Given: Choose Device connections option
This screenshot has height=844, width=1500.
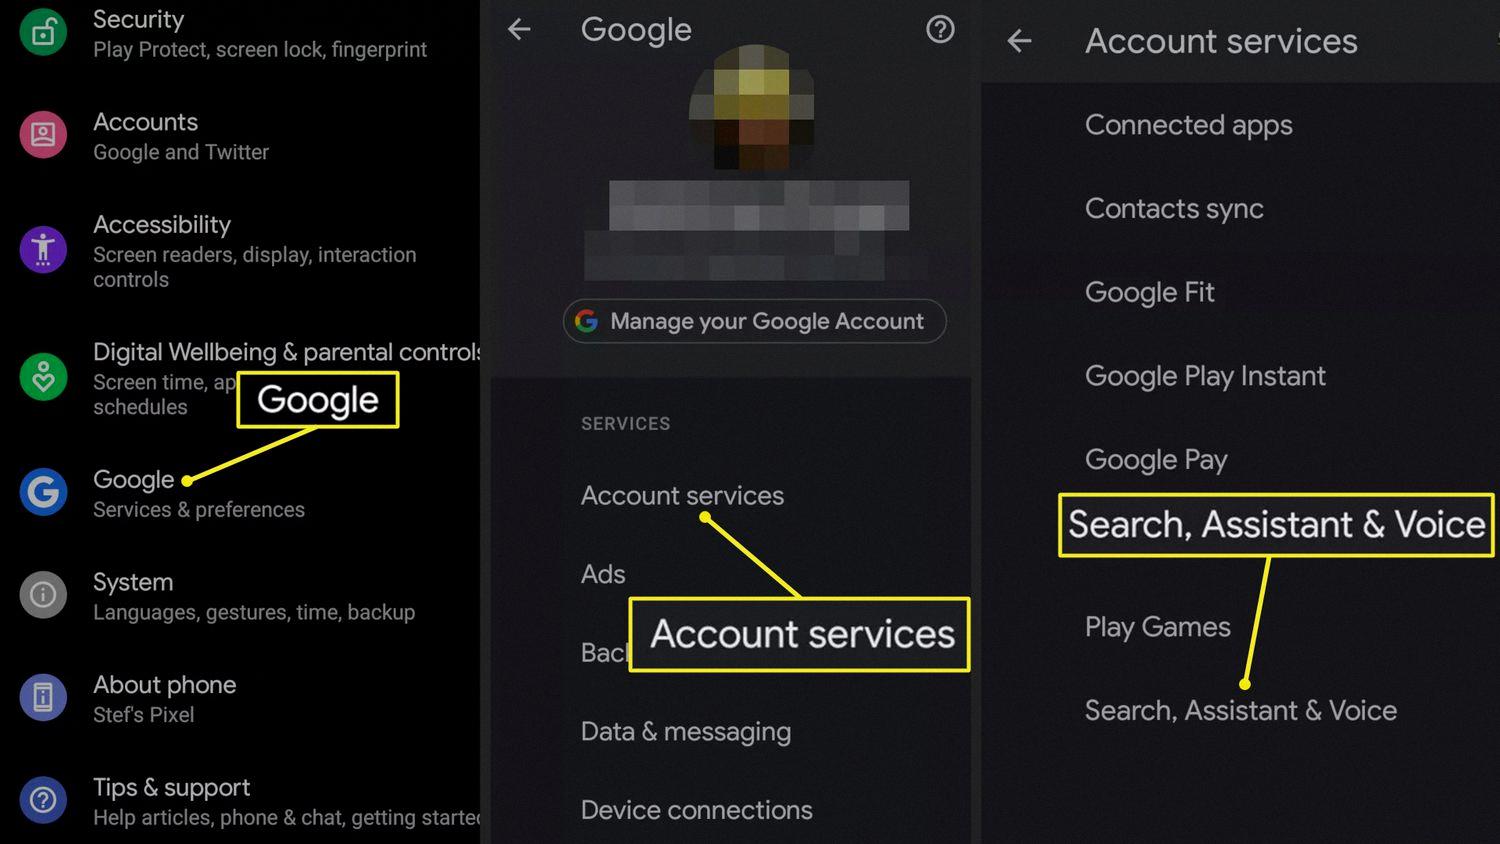Looking at the screenshot, I should click(697, 810).
